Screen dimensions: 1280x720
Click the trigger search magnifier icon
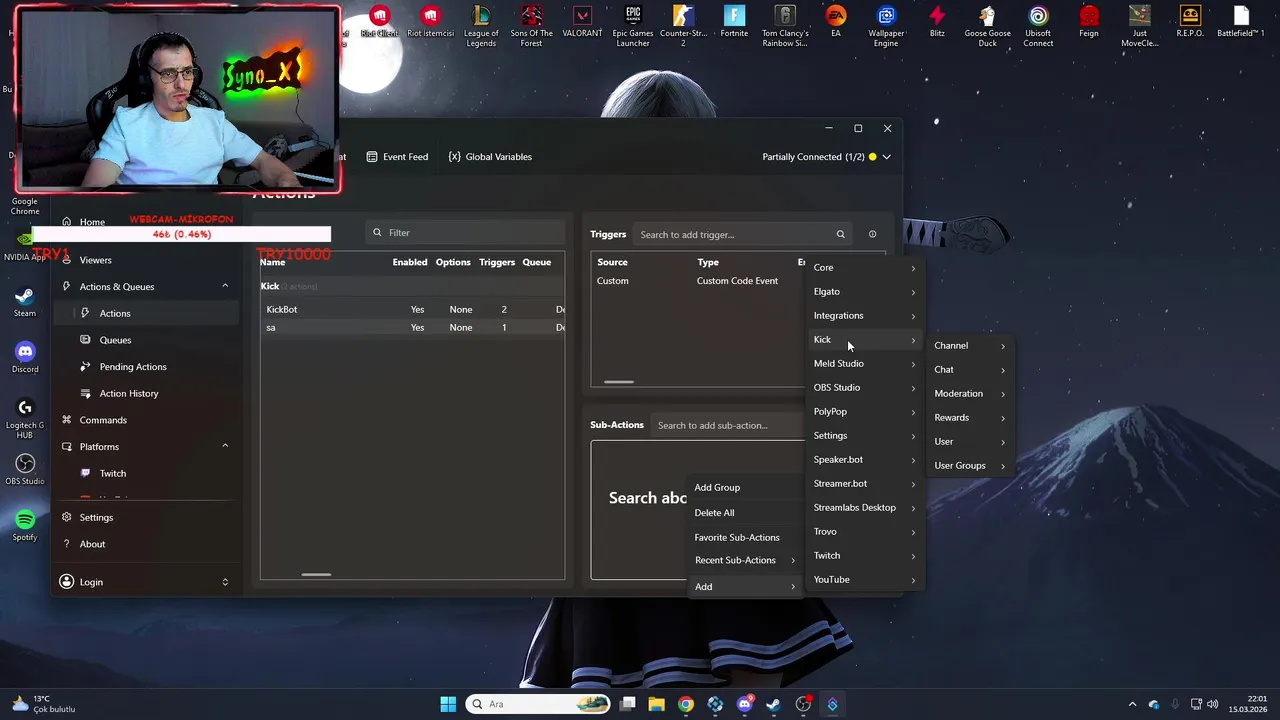[840, 234]
